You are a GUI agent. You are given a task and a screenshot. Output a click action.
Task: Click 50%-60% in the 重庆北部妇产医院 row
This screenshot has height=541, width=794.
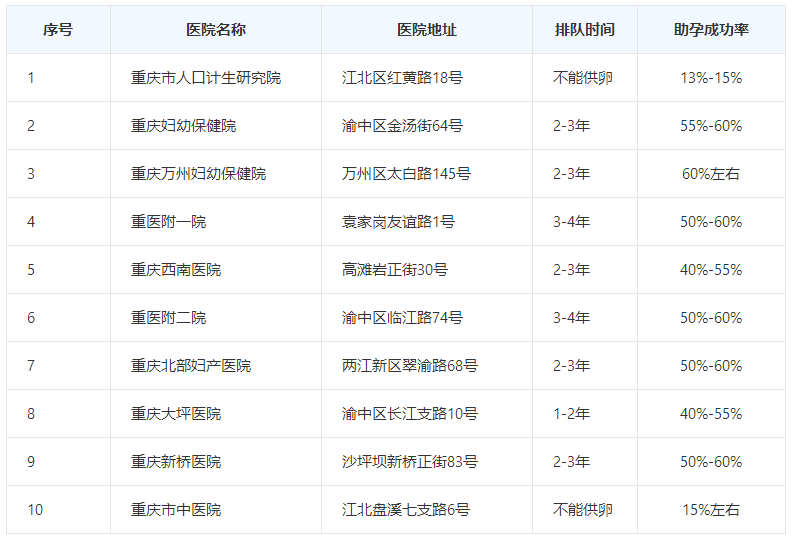point(711,366)
